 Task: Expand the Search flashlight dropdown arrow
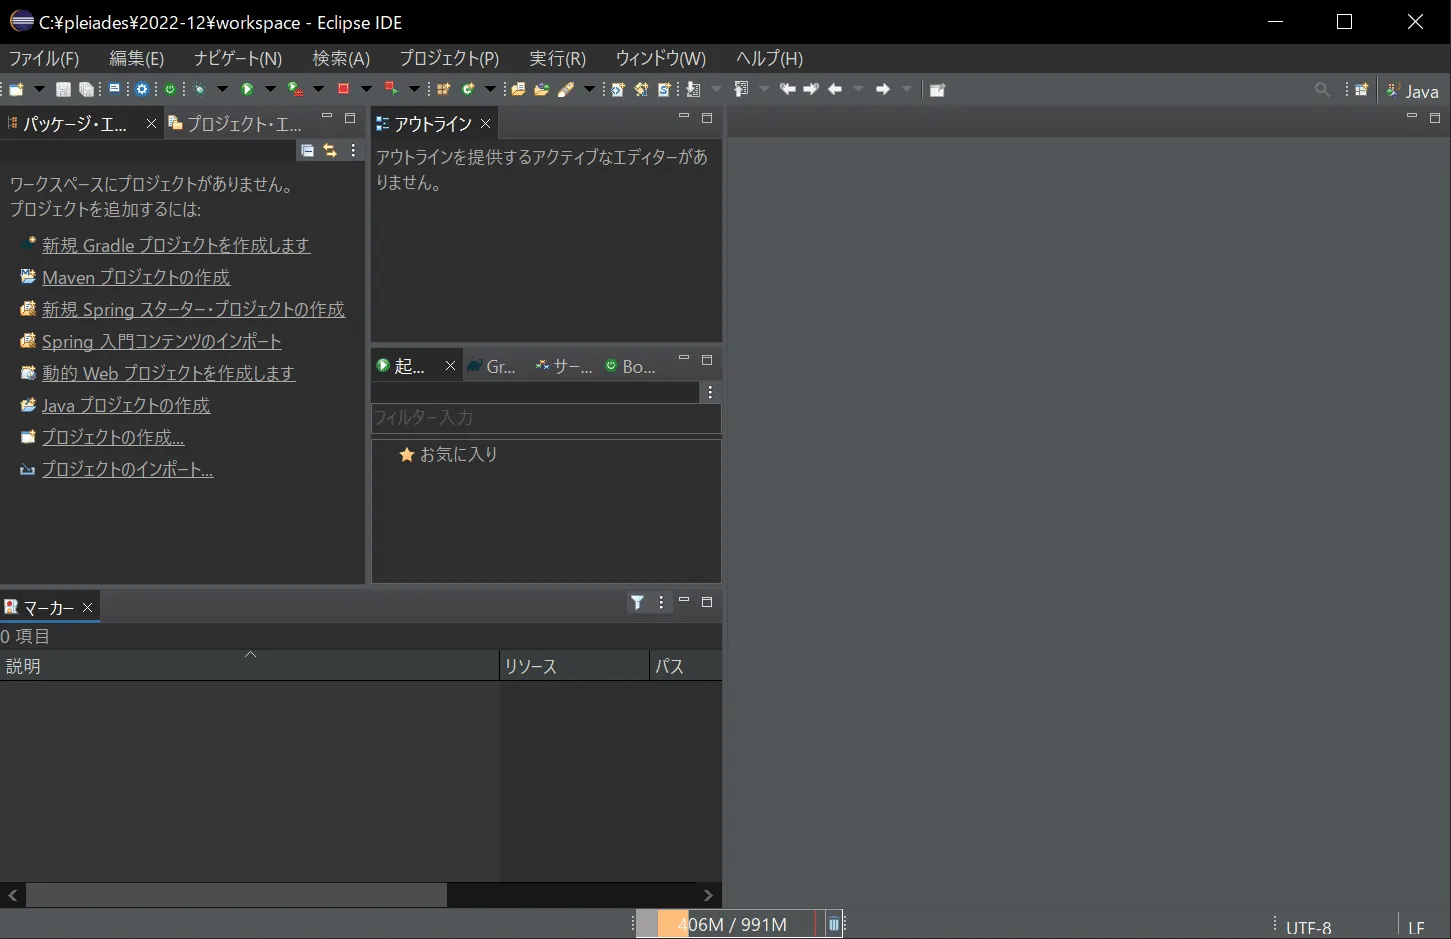point(589,90)
